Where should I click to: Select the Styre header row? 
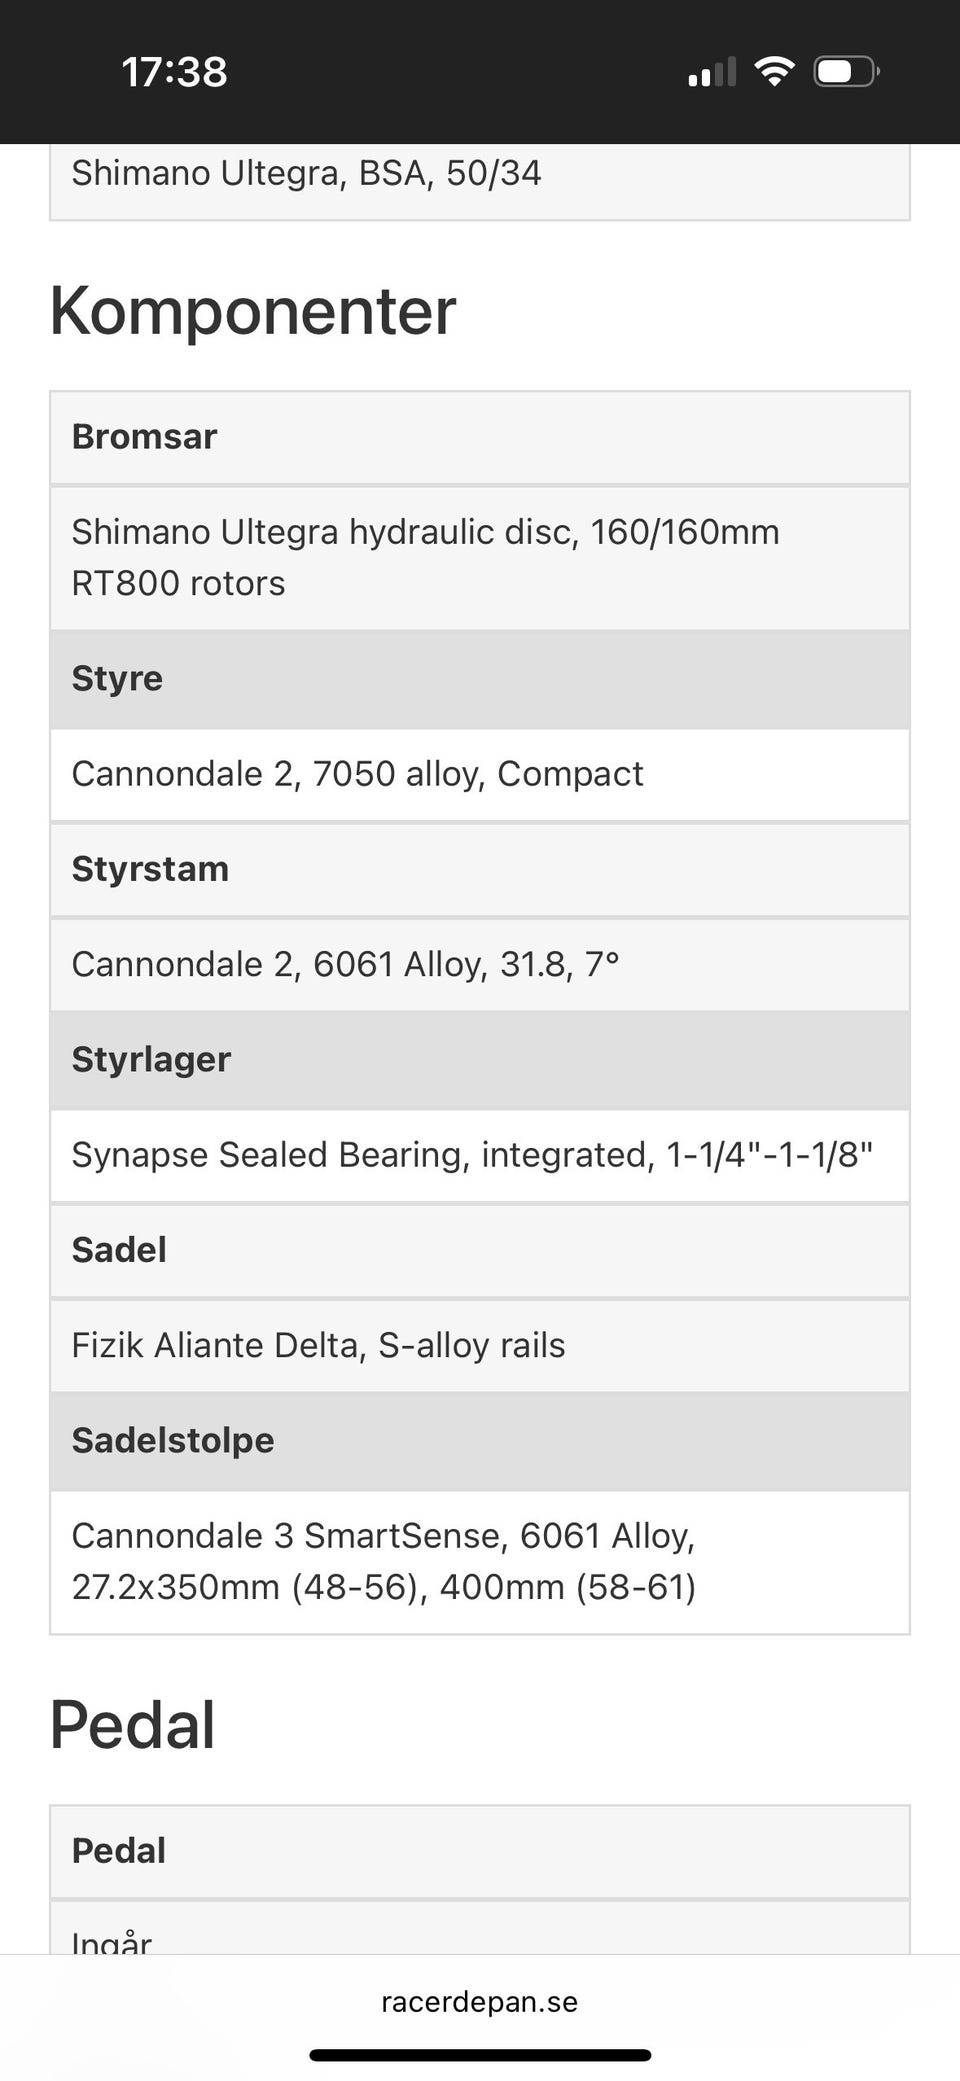pyautogui.click(x=480, y=678)
